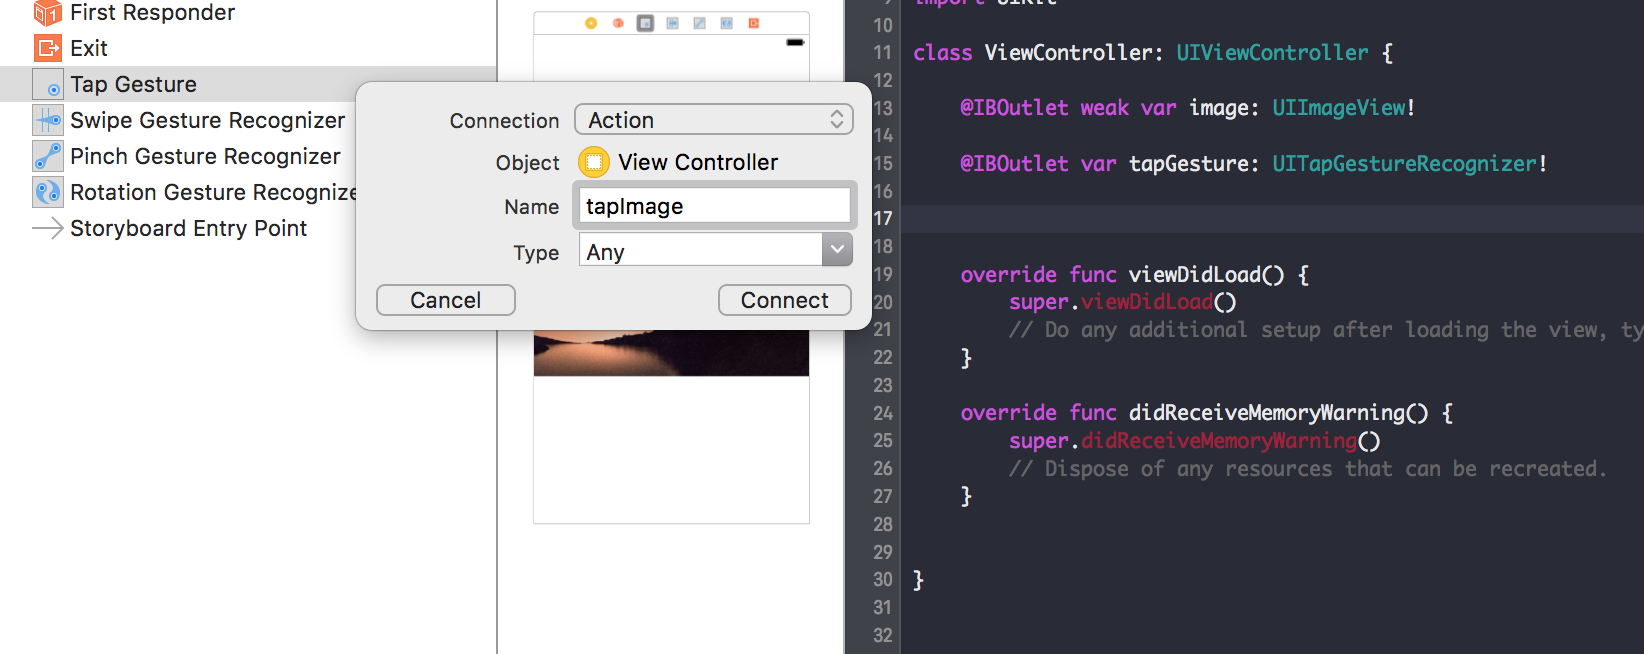
Task: Select Exit in the document outline
Action: [x=88, y=48]
